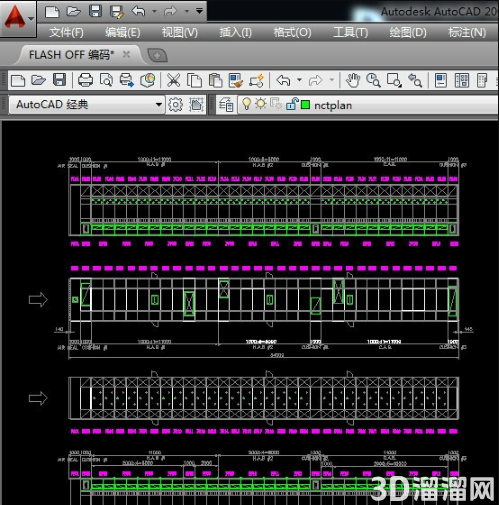Open the 格式(O) menu
The height and width of the screenshot is (505, 499).
tap(292, 33)
